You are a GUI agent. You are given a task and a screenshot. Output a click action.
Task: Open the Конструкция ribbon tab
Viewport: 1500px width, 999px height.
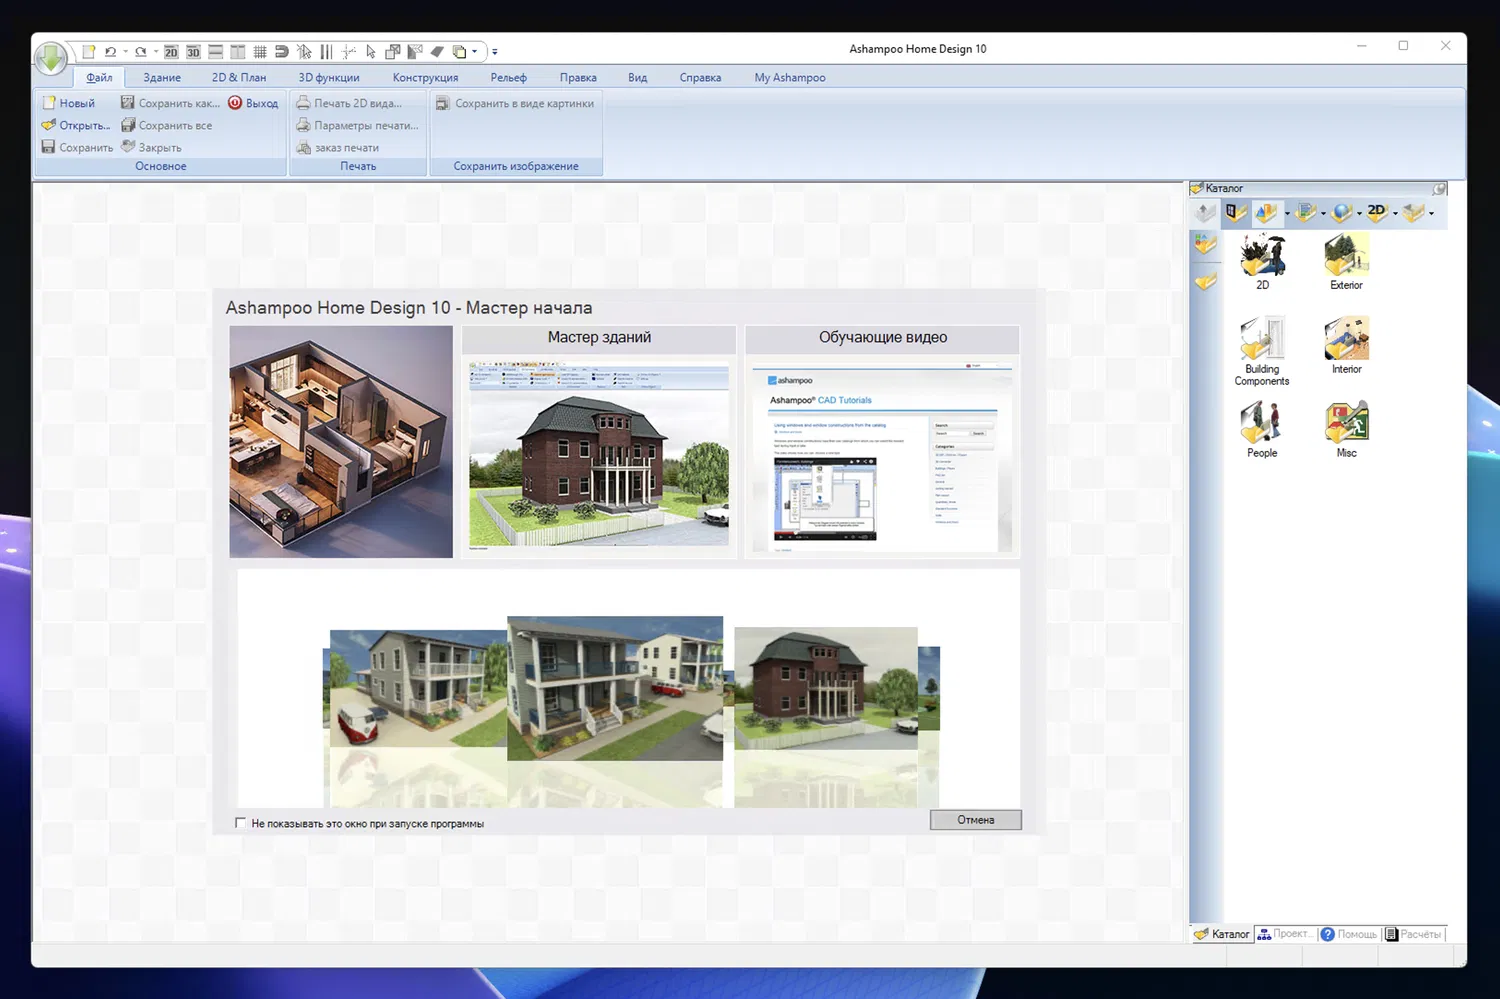click(425, 77)
